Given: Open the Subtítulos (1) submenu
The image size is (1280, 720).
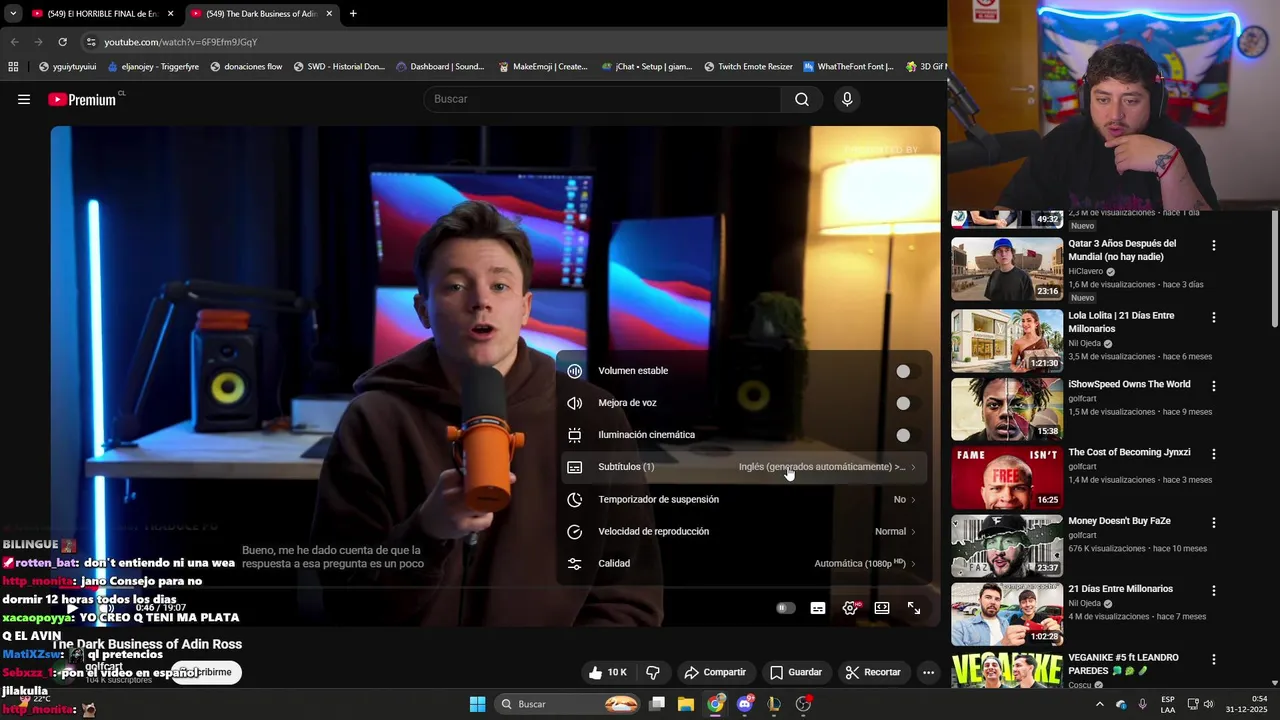Looking at the screenshot, I should 744,467.
